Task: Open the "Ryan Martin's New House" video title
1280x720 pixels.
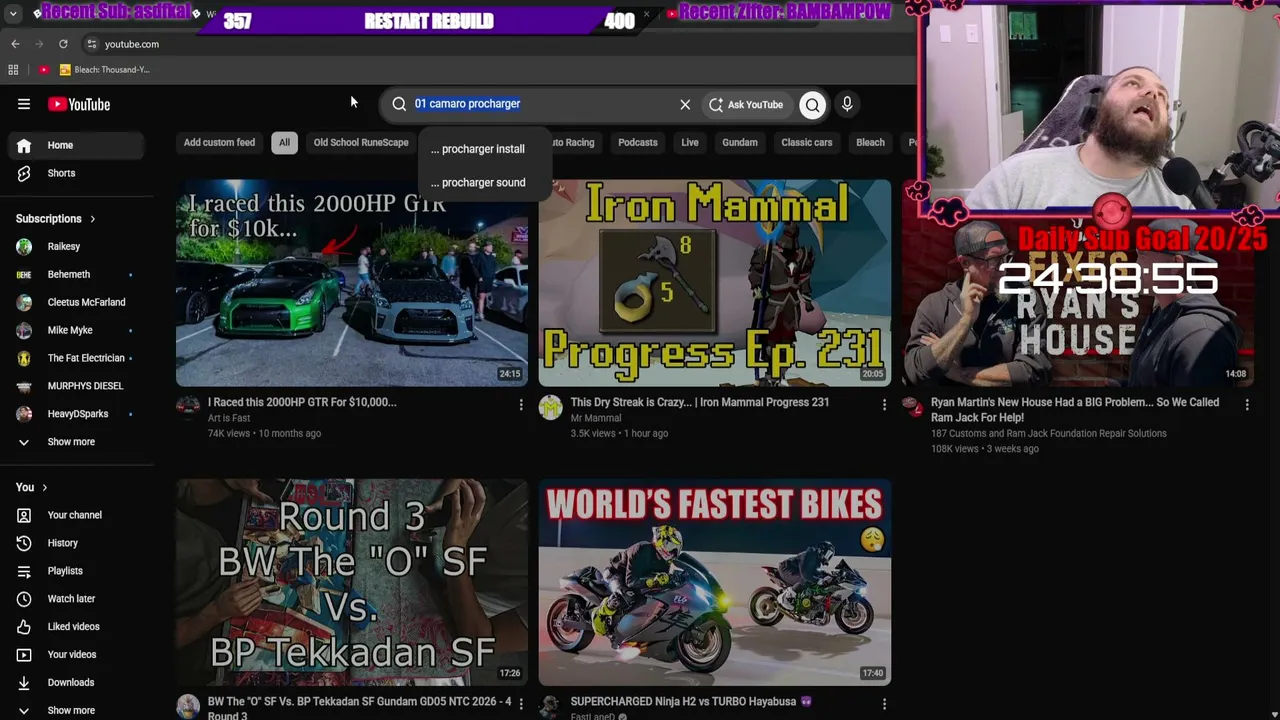Action: [1075, 410]
